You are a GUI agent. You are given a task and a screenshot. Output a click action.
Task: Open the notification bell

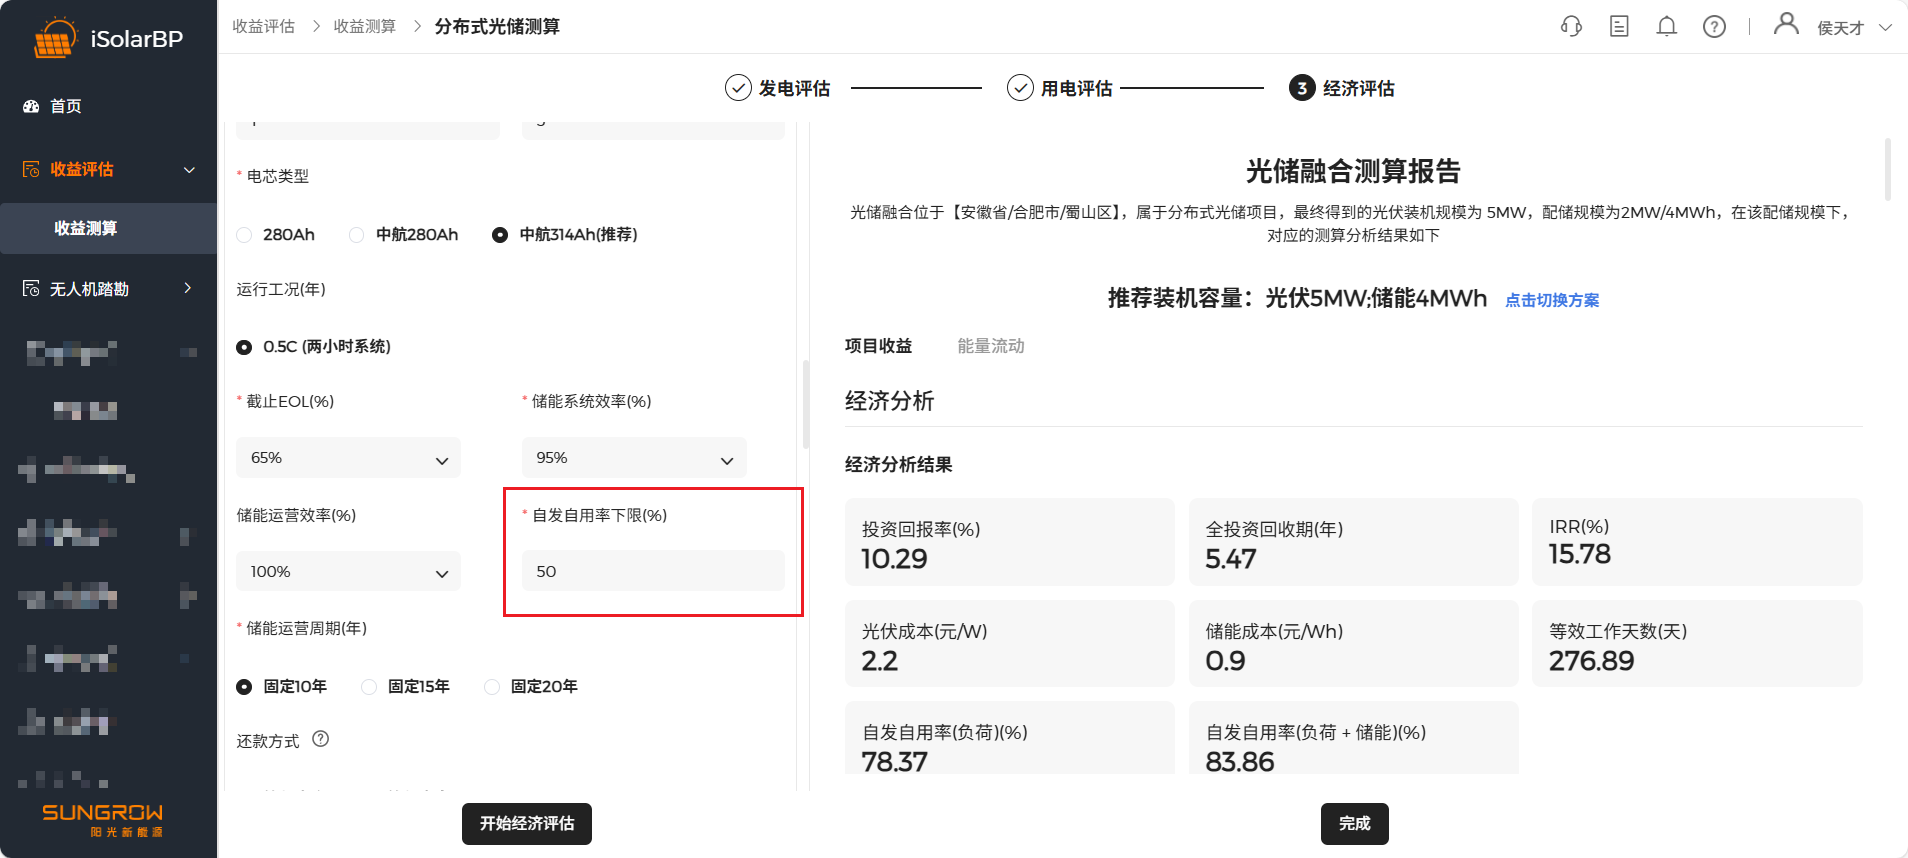pyautogui.click(x=1666, y=27)
